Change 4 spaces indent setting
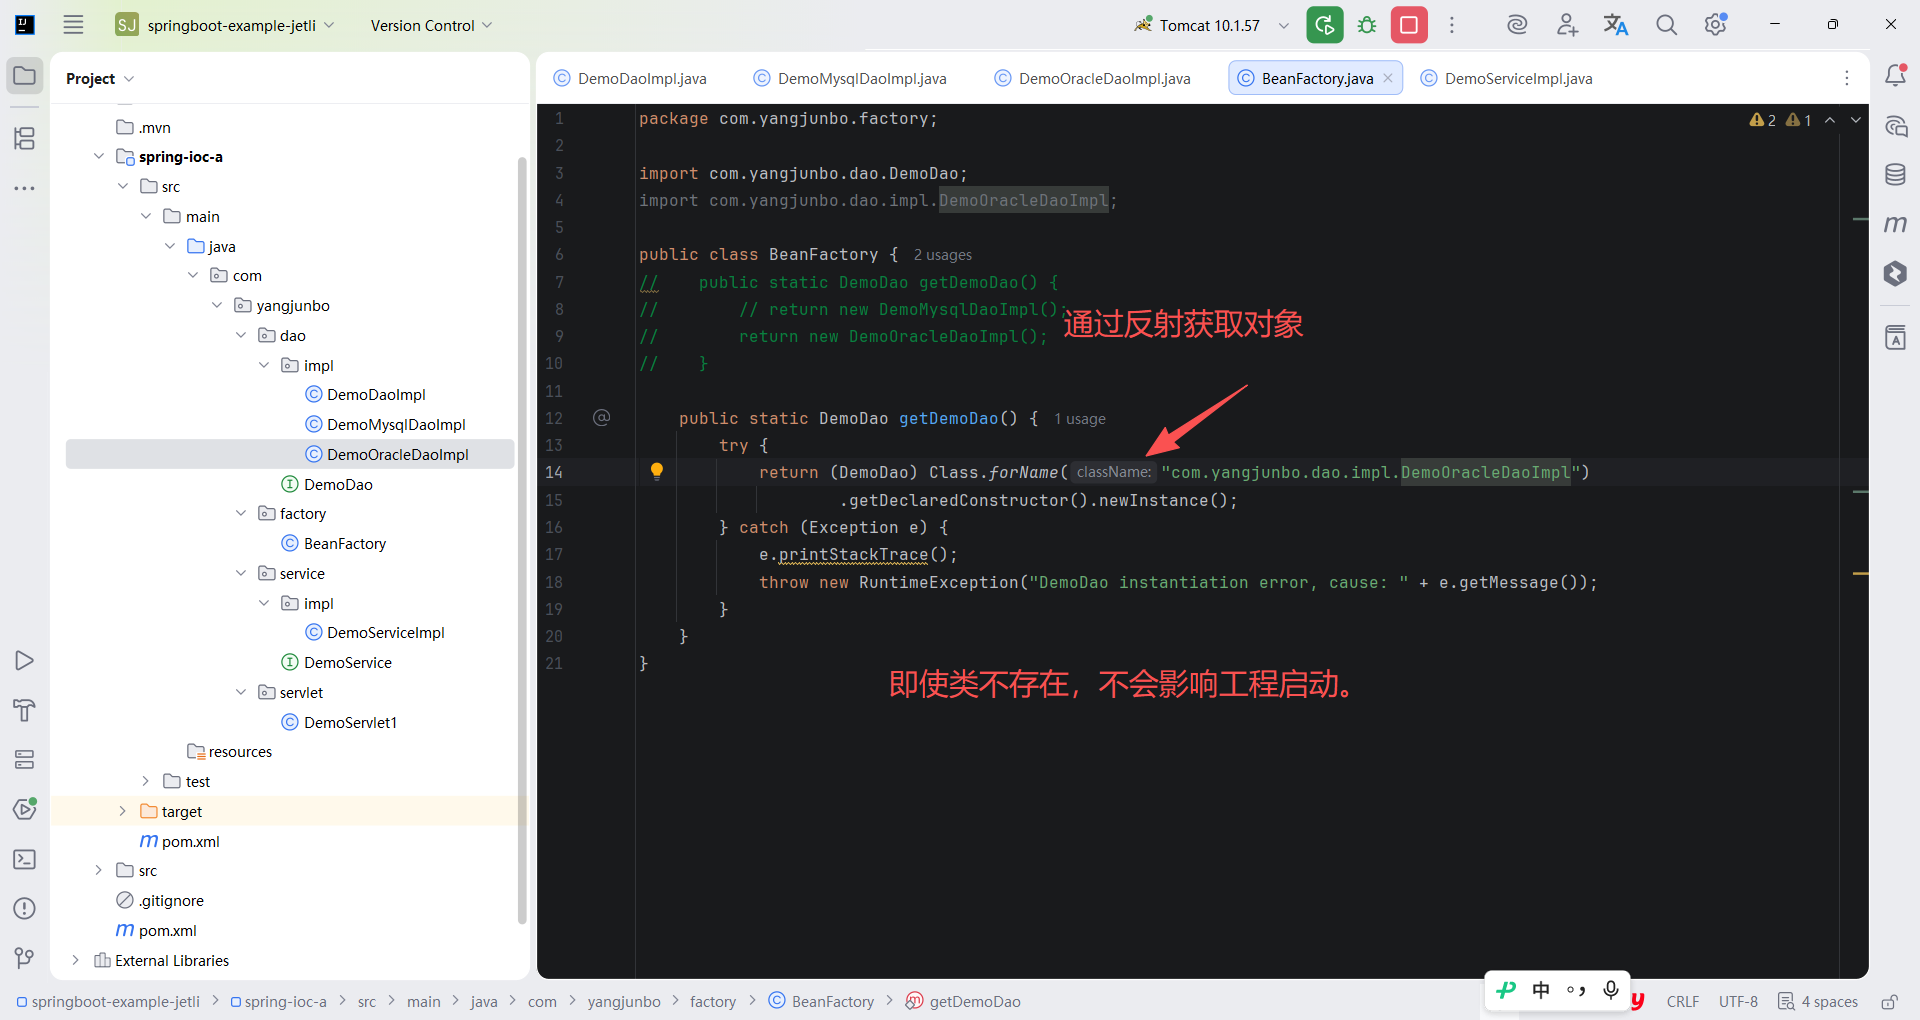This screenshot has width=1920, height=1020. [1818, 1001]
